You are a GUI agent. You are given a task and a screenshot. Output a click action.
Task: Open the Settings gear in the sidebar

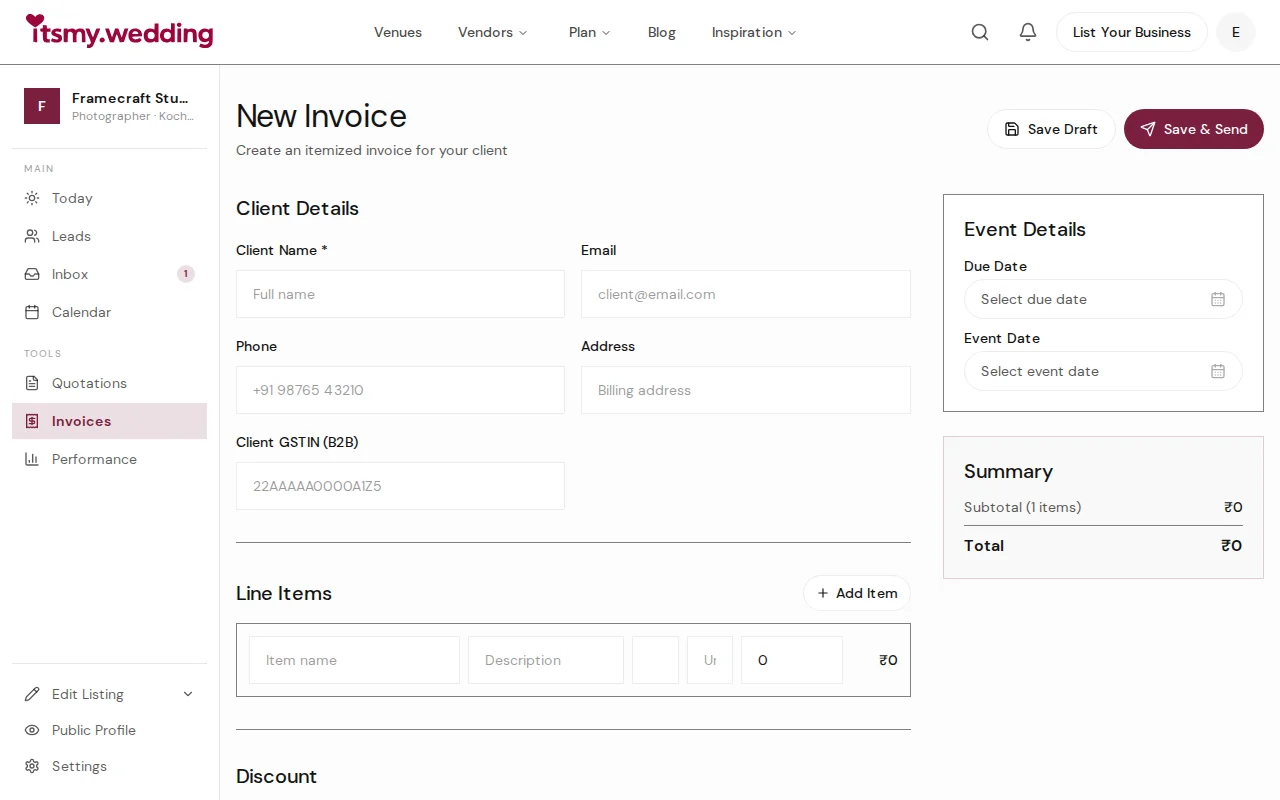pos(78,766)
